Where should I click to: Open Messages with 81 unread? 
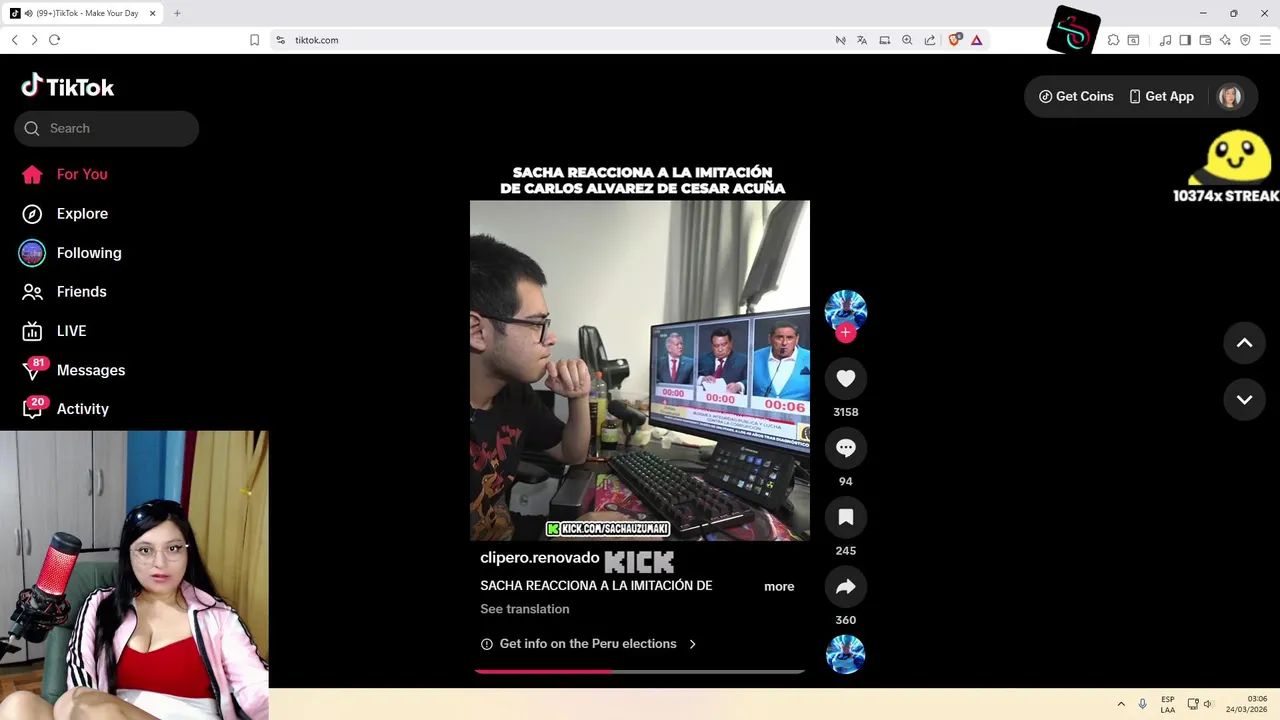(x=73, y=370)
